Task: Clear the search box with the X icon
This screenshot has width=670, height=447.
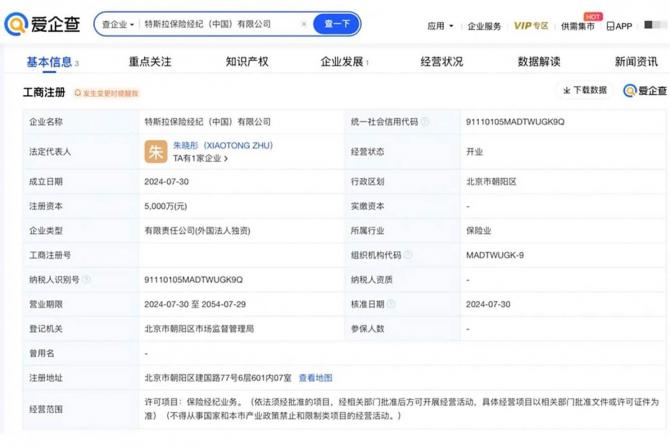Action: pyautogui.click(x=304, y=24)
